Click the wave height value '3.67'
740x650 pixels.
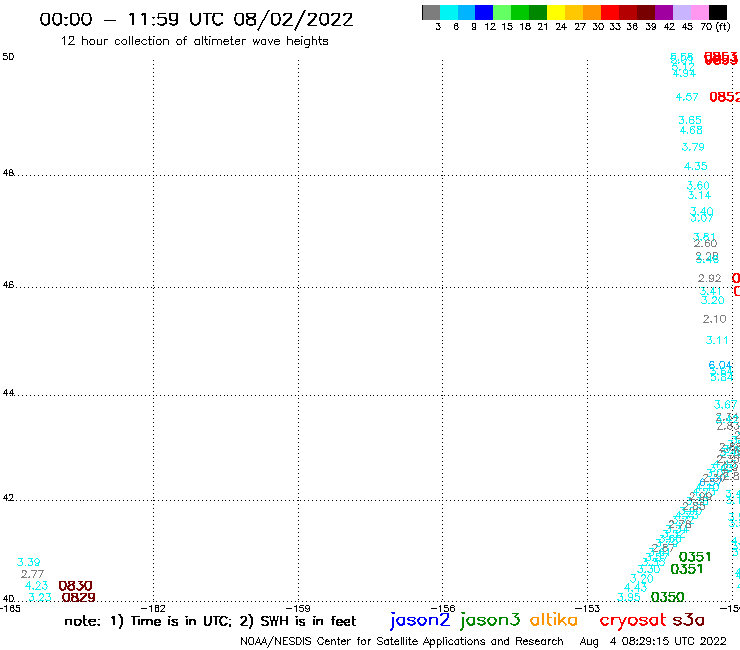coord(725,405)
